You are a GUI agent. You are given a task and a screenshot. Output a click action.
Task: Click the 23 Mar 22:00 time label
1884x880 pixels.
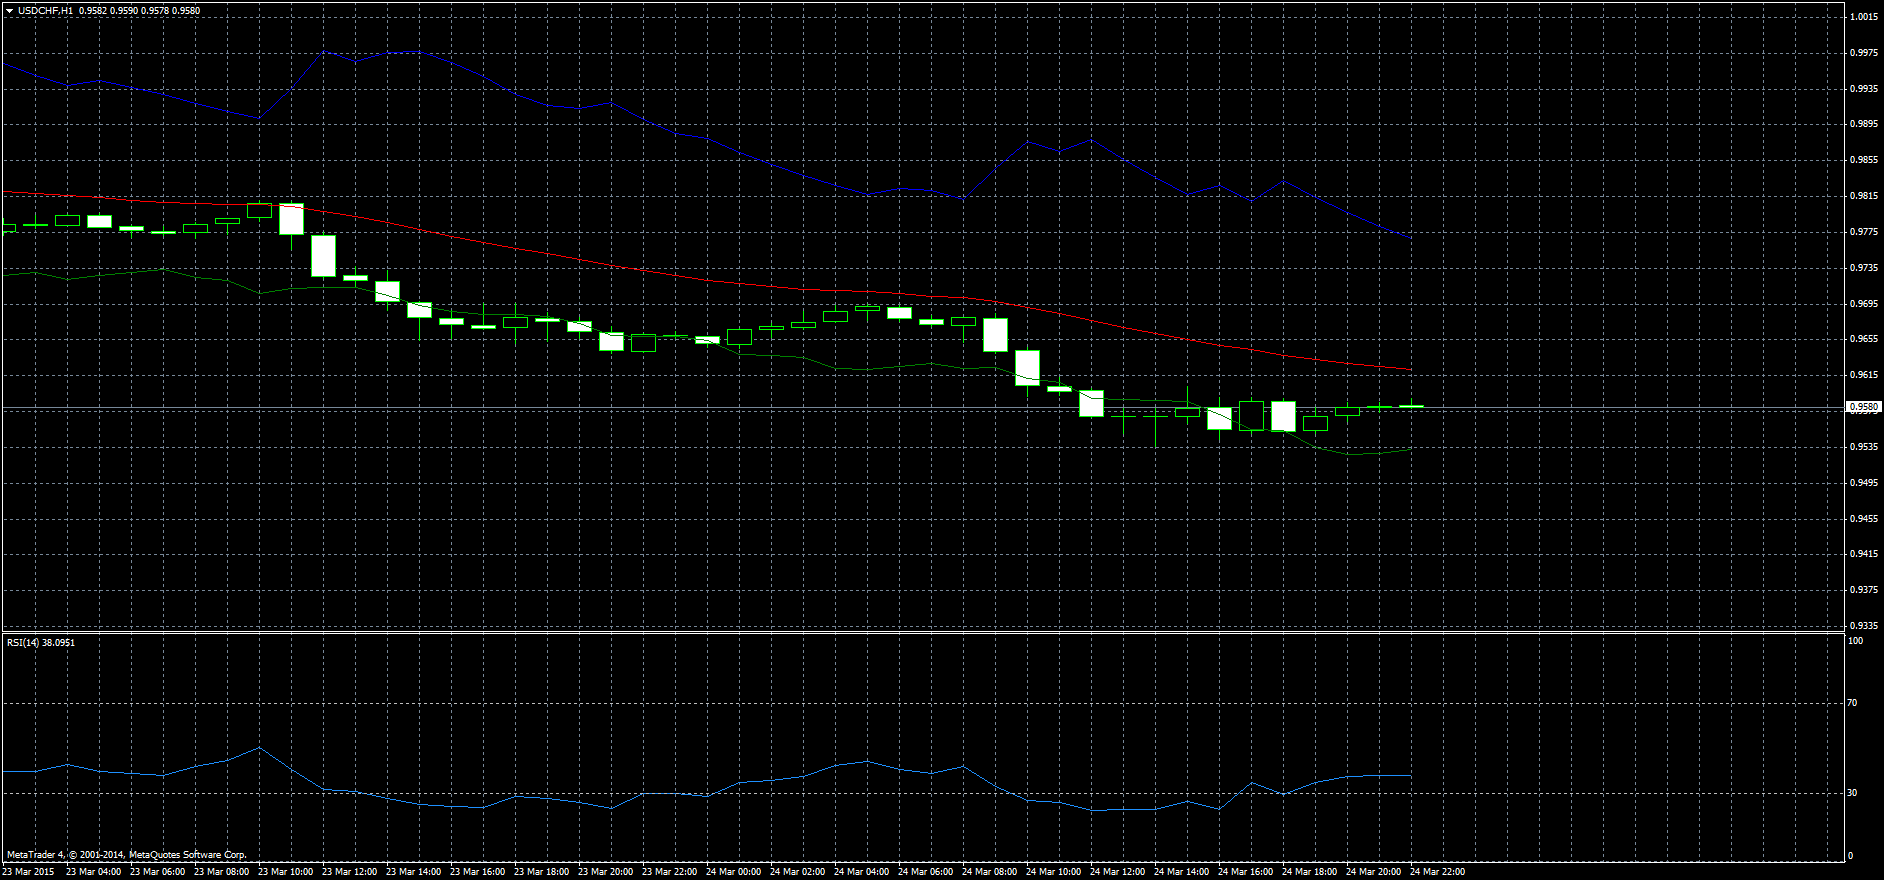coord(669,872)
